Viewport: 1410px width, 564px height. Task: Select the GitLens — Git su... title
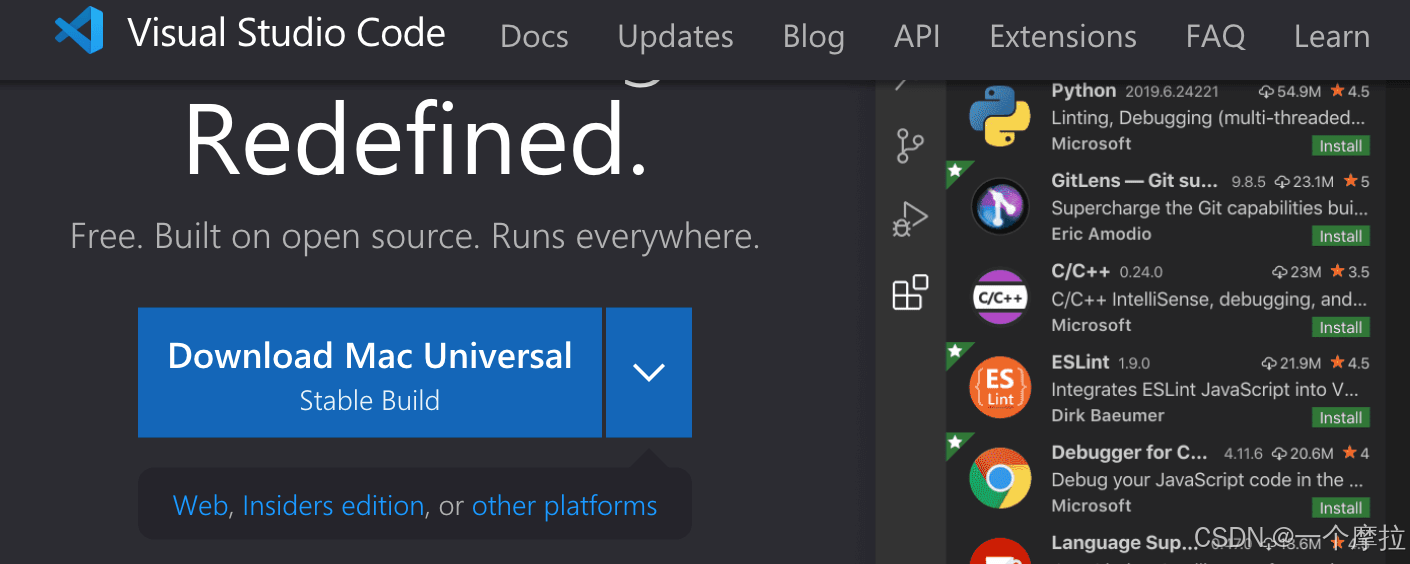click(x=1134, y=180)
